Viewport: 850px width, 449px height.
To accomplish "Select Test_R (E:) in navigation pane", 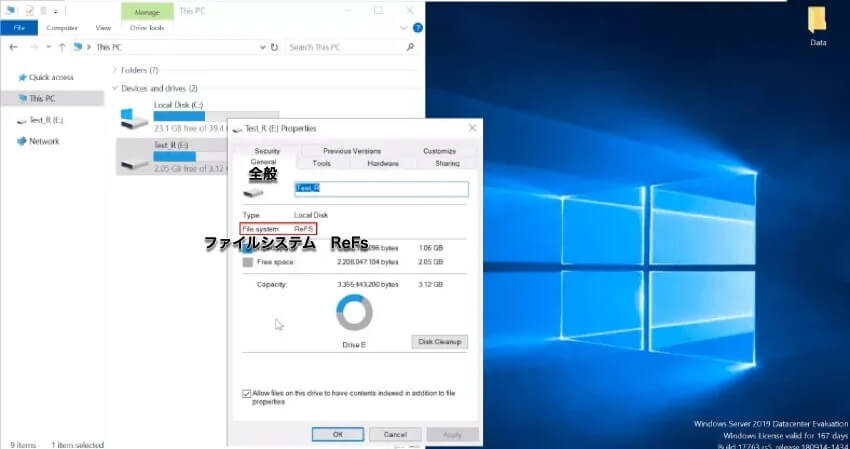I will pyautogui.click(x=46, y=120).
